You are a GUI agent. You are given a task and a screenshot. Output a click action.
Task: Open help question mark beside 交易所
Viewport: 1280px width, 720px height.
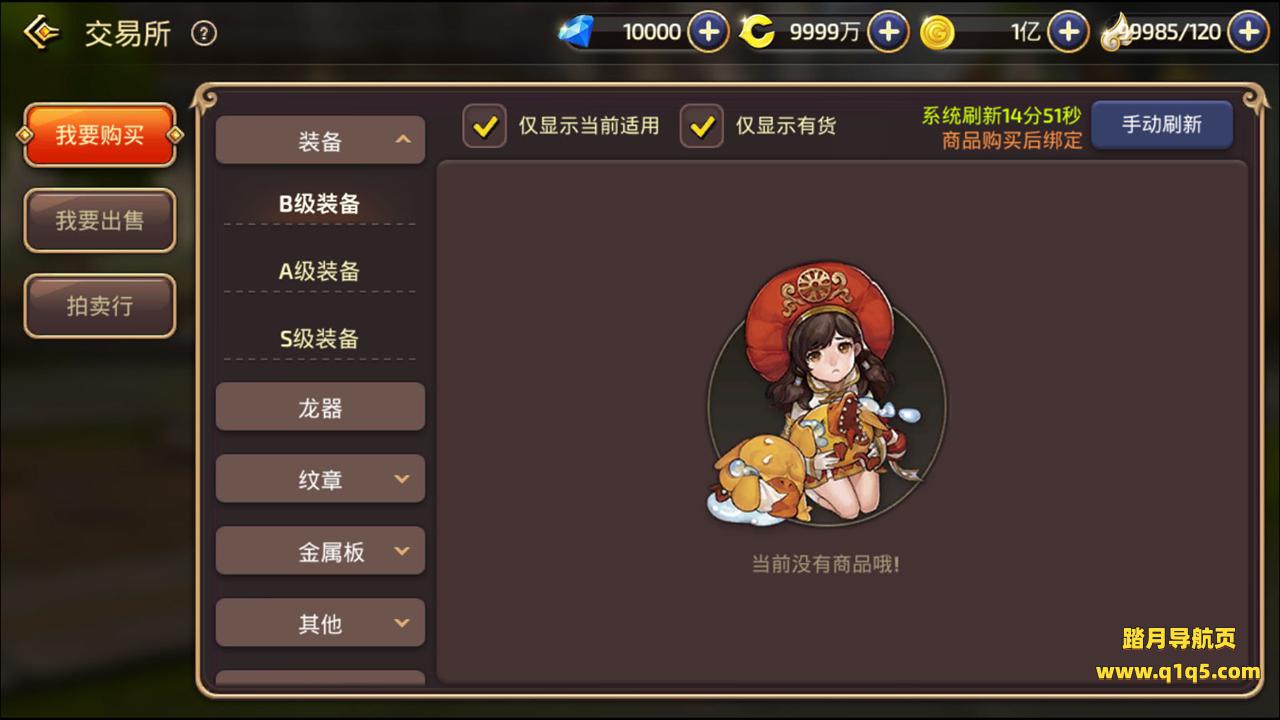[x=204, y=34]
